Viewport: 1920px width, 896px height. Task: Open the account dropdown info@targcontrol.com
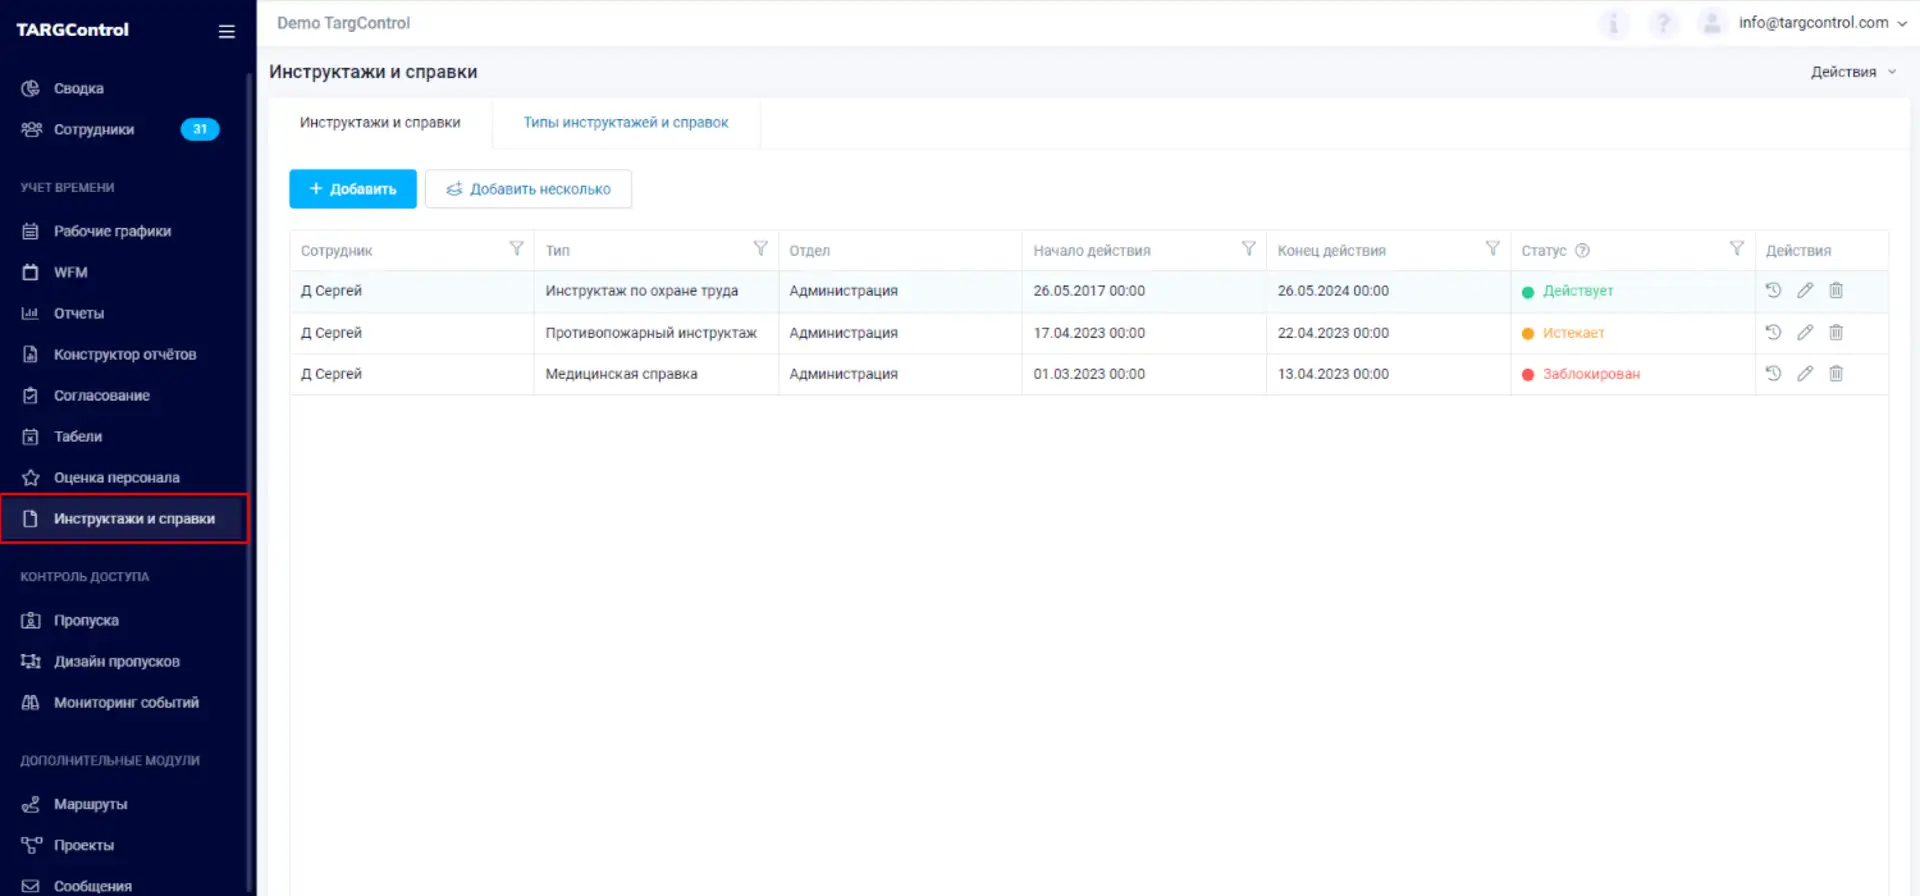[x=1822, y=23]
